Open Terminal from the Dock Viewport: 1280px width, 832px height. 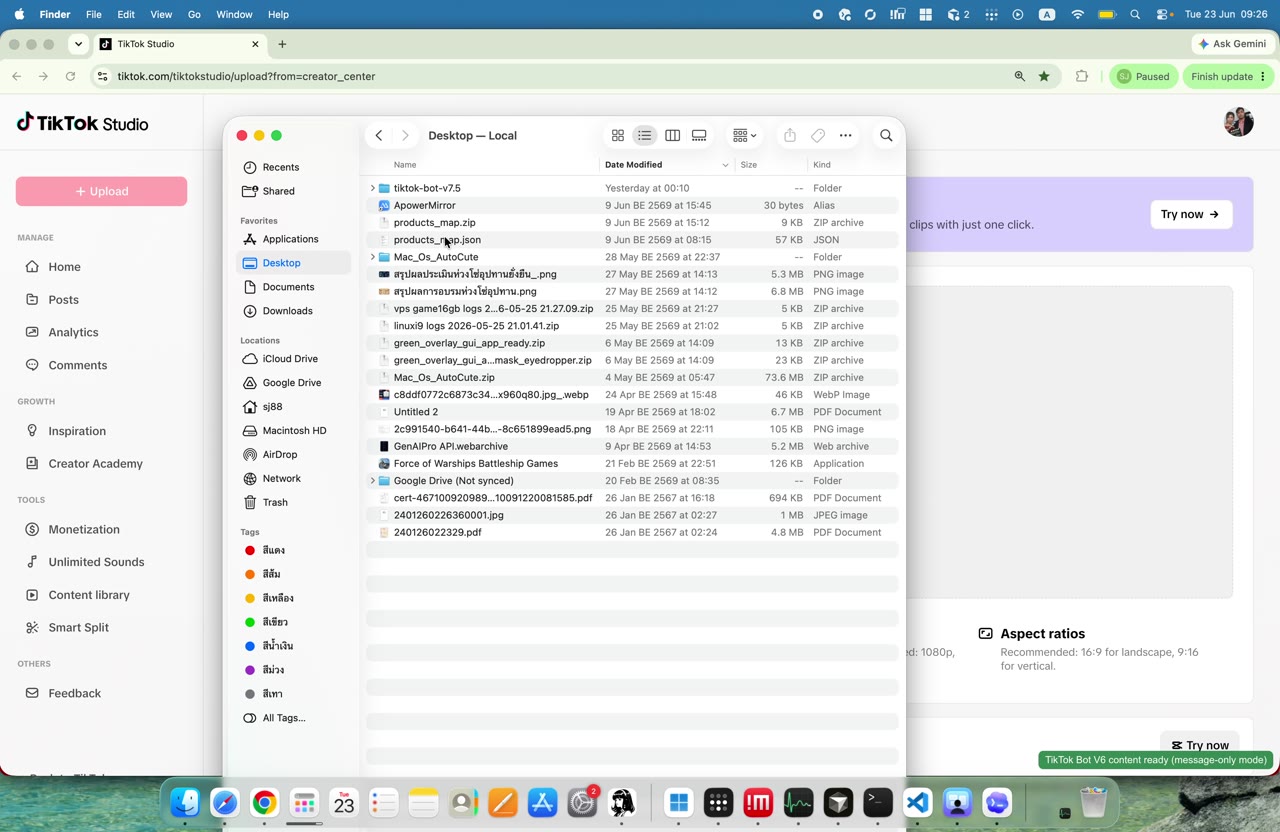click(878, 802)
